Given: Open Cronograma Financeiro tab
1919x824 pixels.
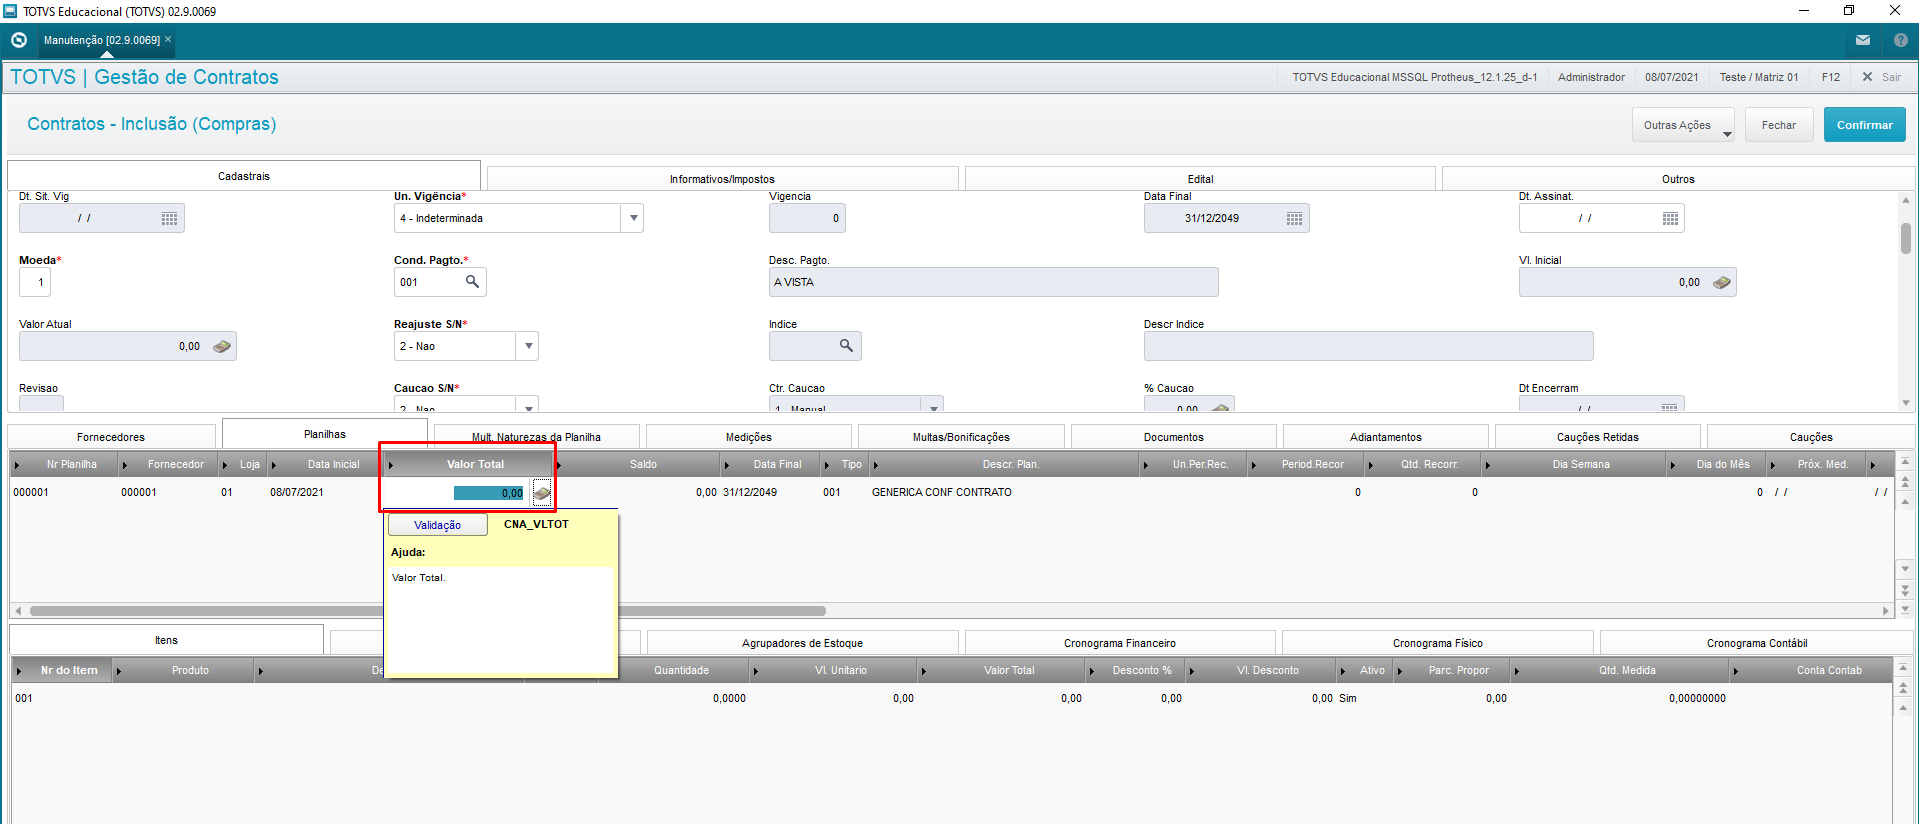Looking at the screenshot, I should click(1120, 643).
